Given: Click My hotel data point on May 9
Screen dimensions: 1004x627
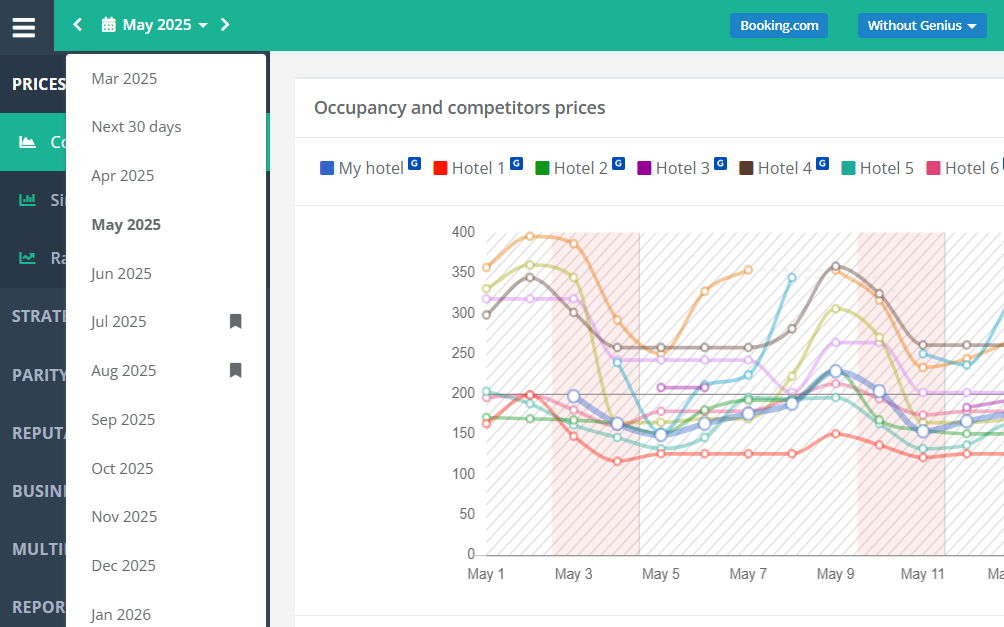Looking at the screenshot, I should pyautogui.click(x=835, y=371).
